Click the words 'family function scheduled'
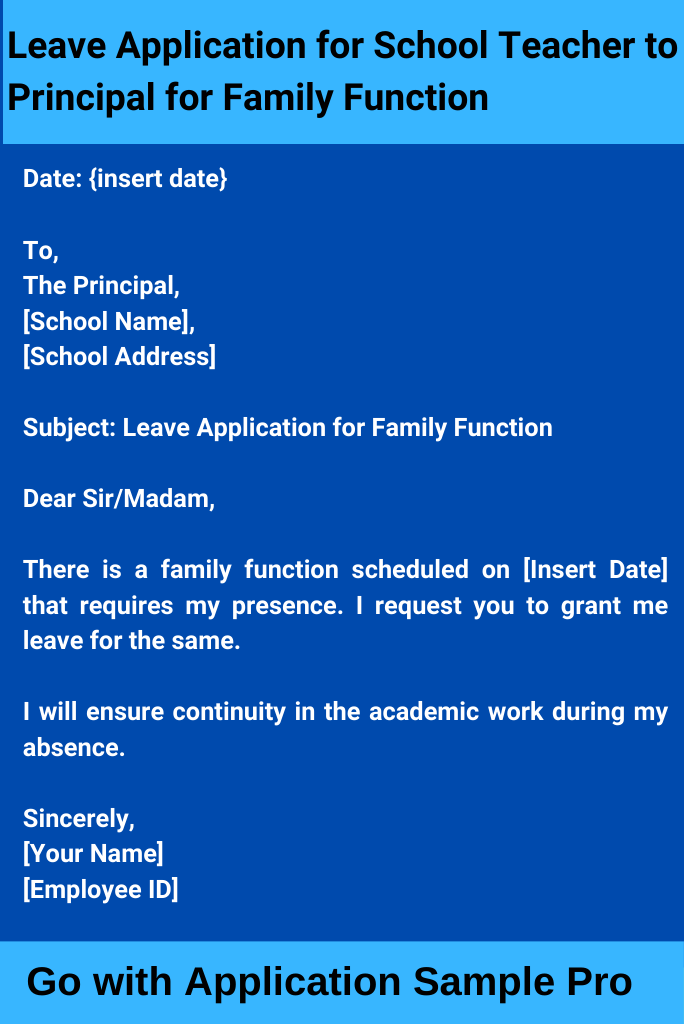 (x=315, y=570)
